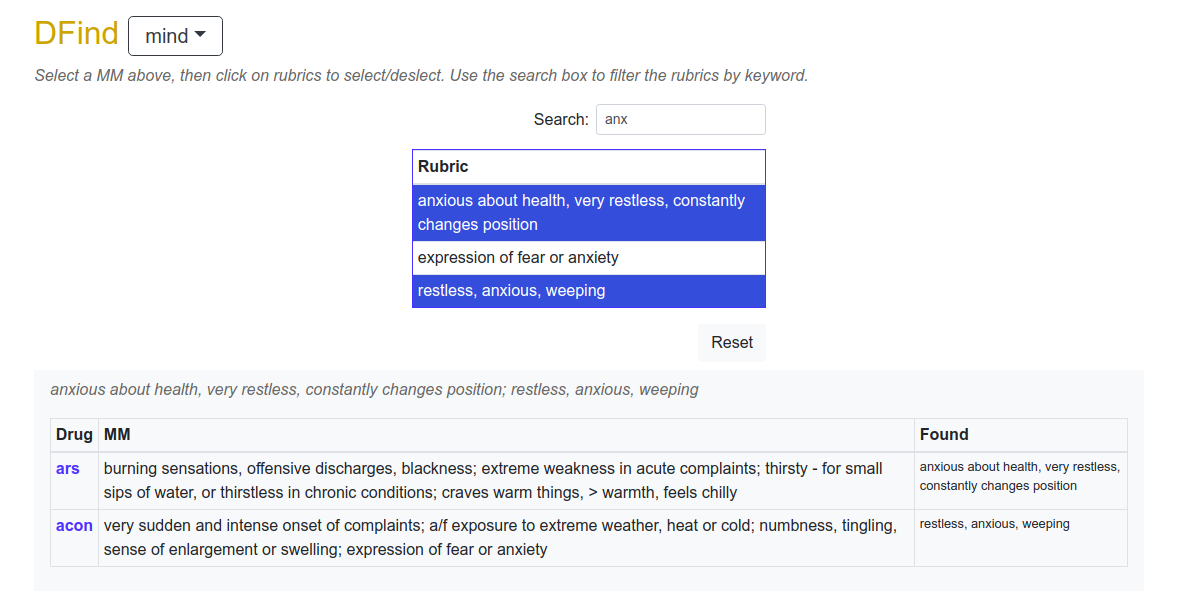Viewport: 1196px width, 600px height.
Task: Click the ars materia medica description text
Action: [493, 480]
